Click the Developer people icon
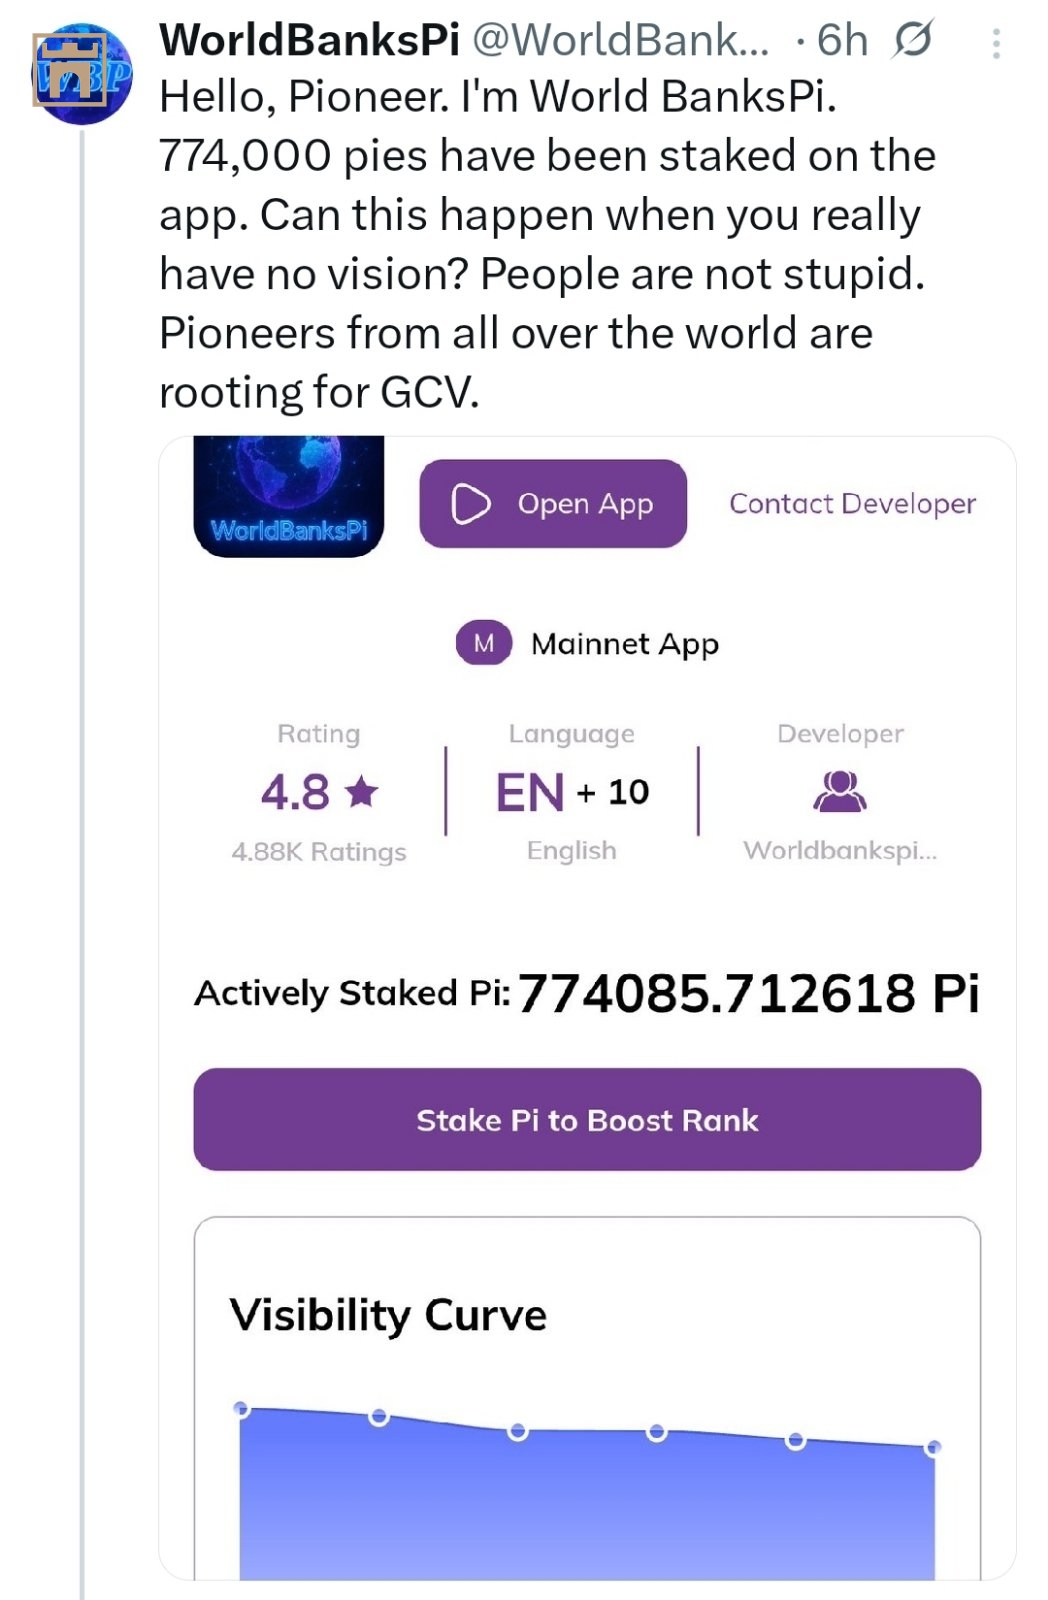Screen dimensions: 1048x1600 click(840, 791)
